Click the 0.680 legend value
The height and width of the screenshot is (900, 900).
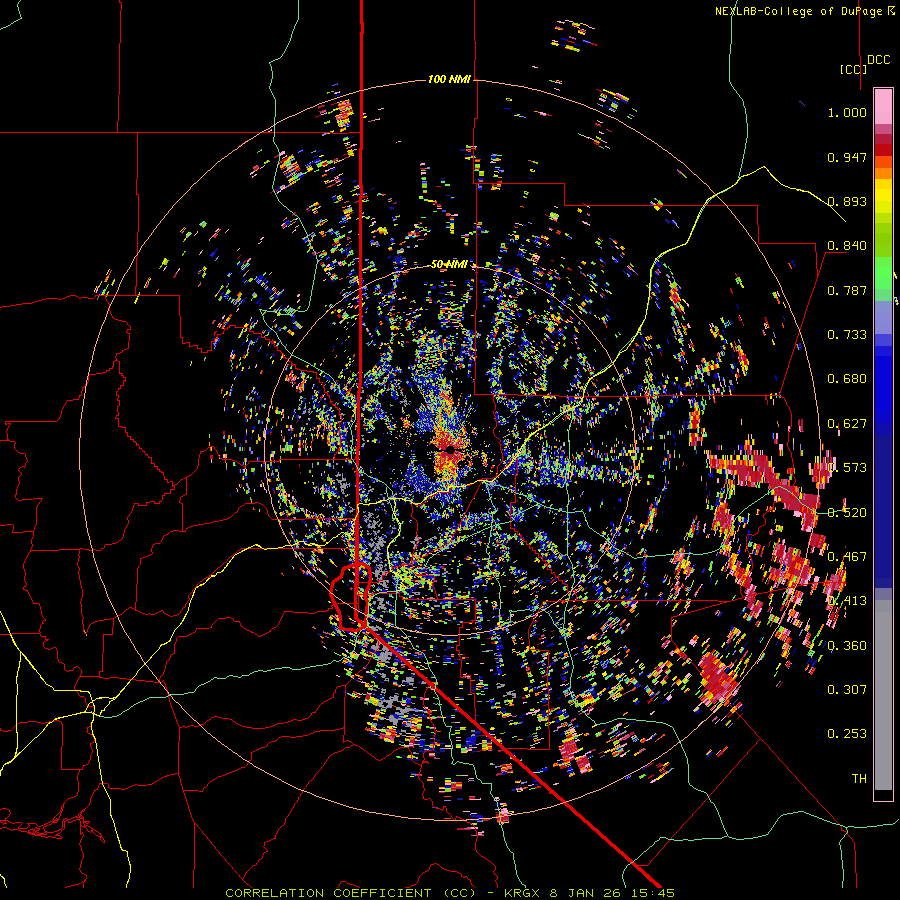pos(847,379)
